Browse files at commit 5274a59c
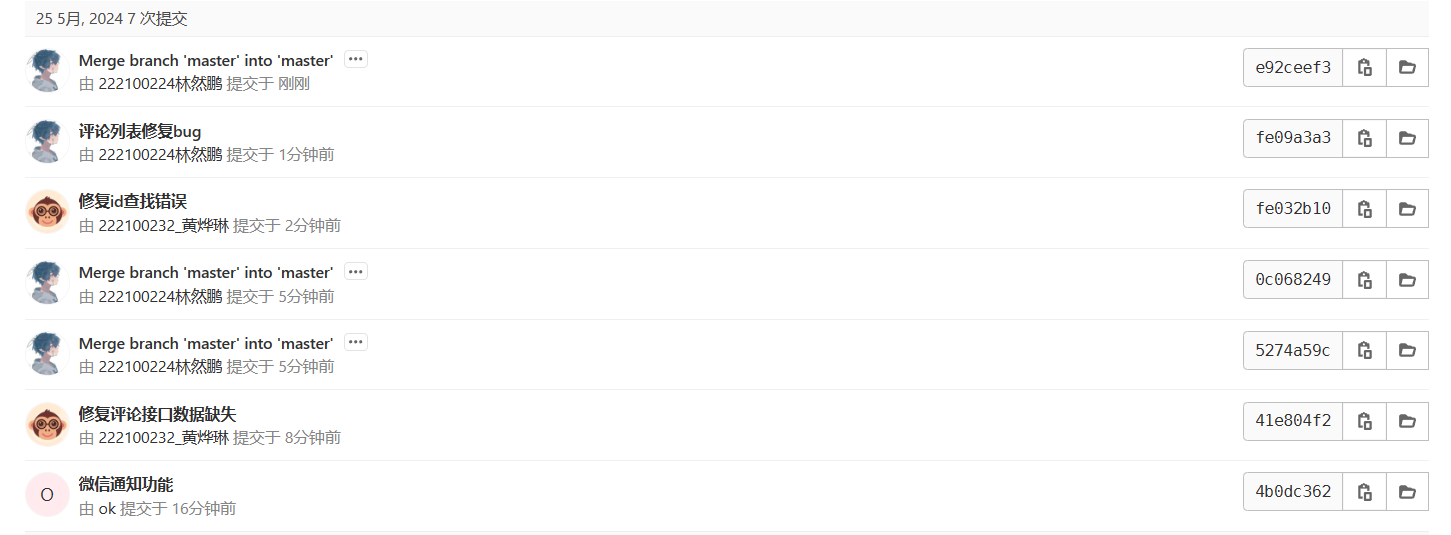 coord(1407,351)
